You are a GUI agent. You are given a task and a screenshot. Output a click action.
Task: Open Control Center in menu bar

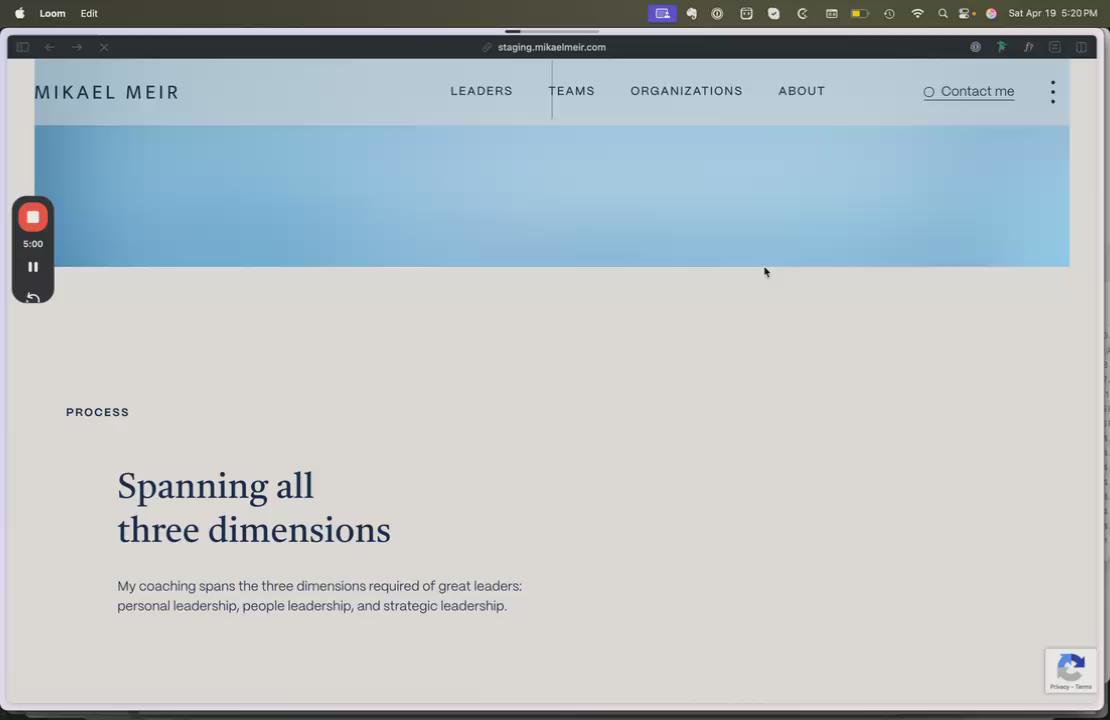966,13
